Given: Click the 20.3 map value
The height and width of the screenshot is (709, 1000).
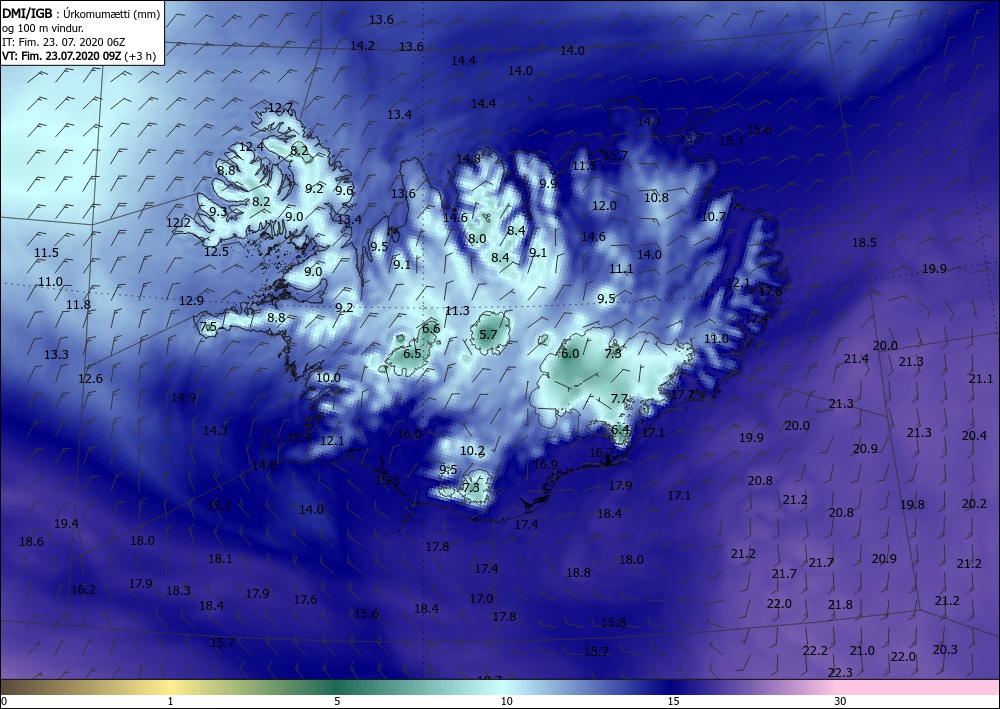Looking at the screenshot, I should point(945,649).
